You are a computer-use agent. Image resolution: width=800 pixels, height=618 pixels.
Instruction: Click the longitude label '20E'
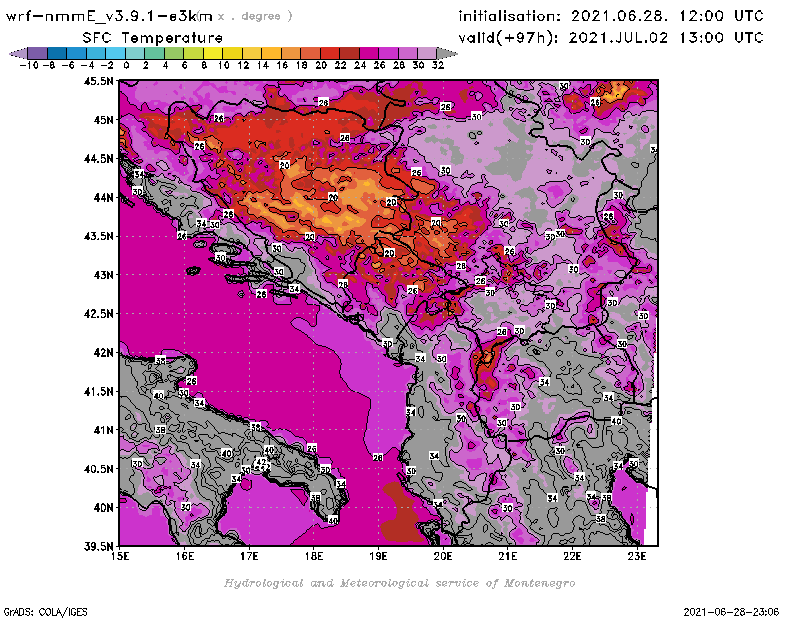443,556
